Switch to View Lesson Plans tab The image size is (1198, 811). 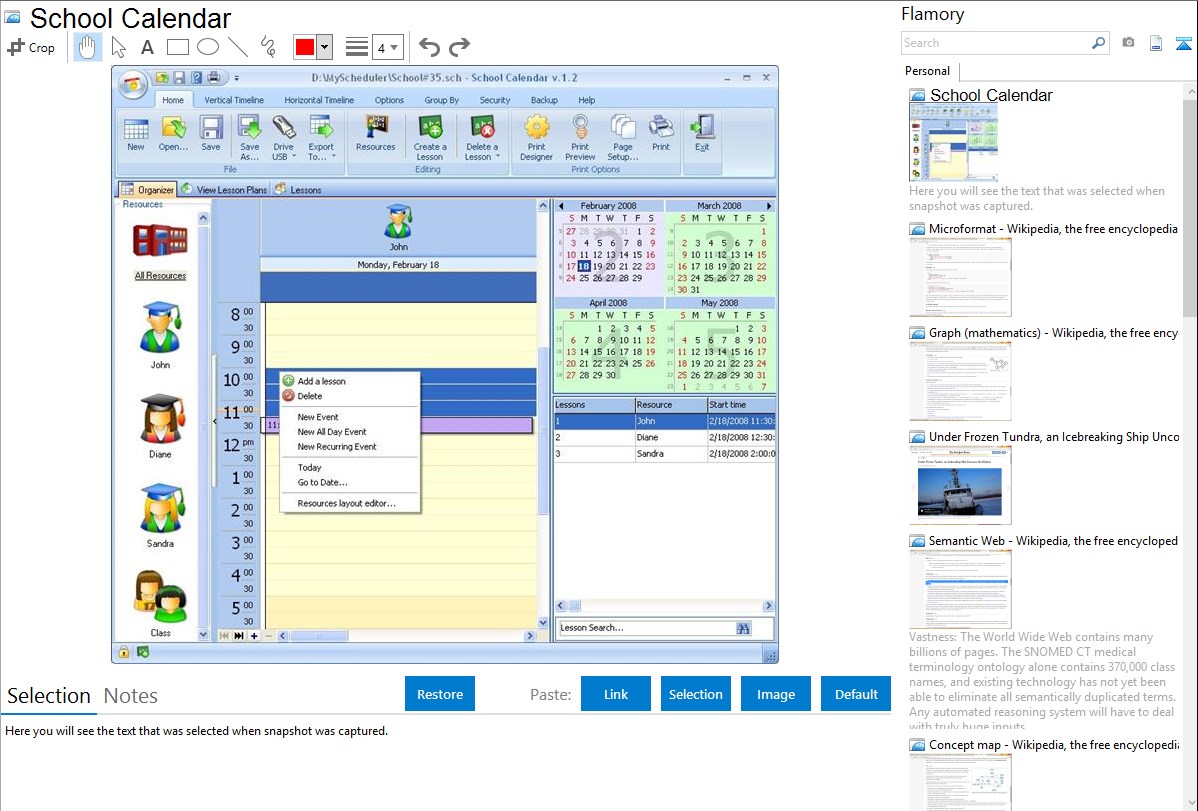pyautogui.click(x=225, y=190)
